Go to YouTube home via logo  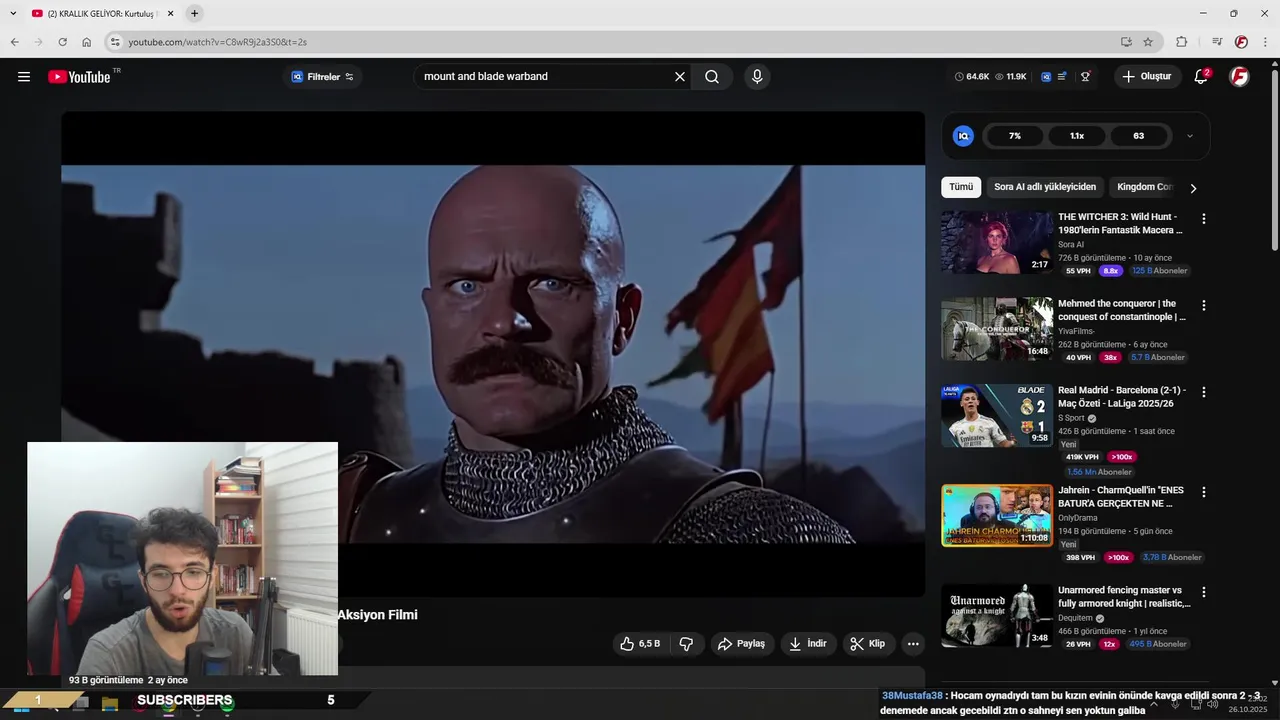tap(79, 77)
